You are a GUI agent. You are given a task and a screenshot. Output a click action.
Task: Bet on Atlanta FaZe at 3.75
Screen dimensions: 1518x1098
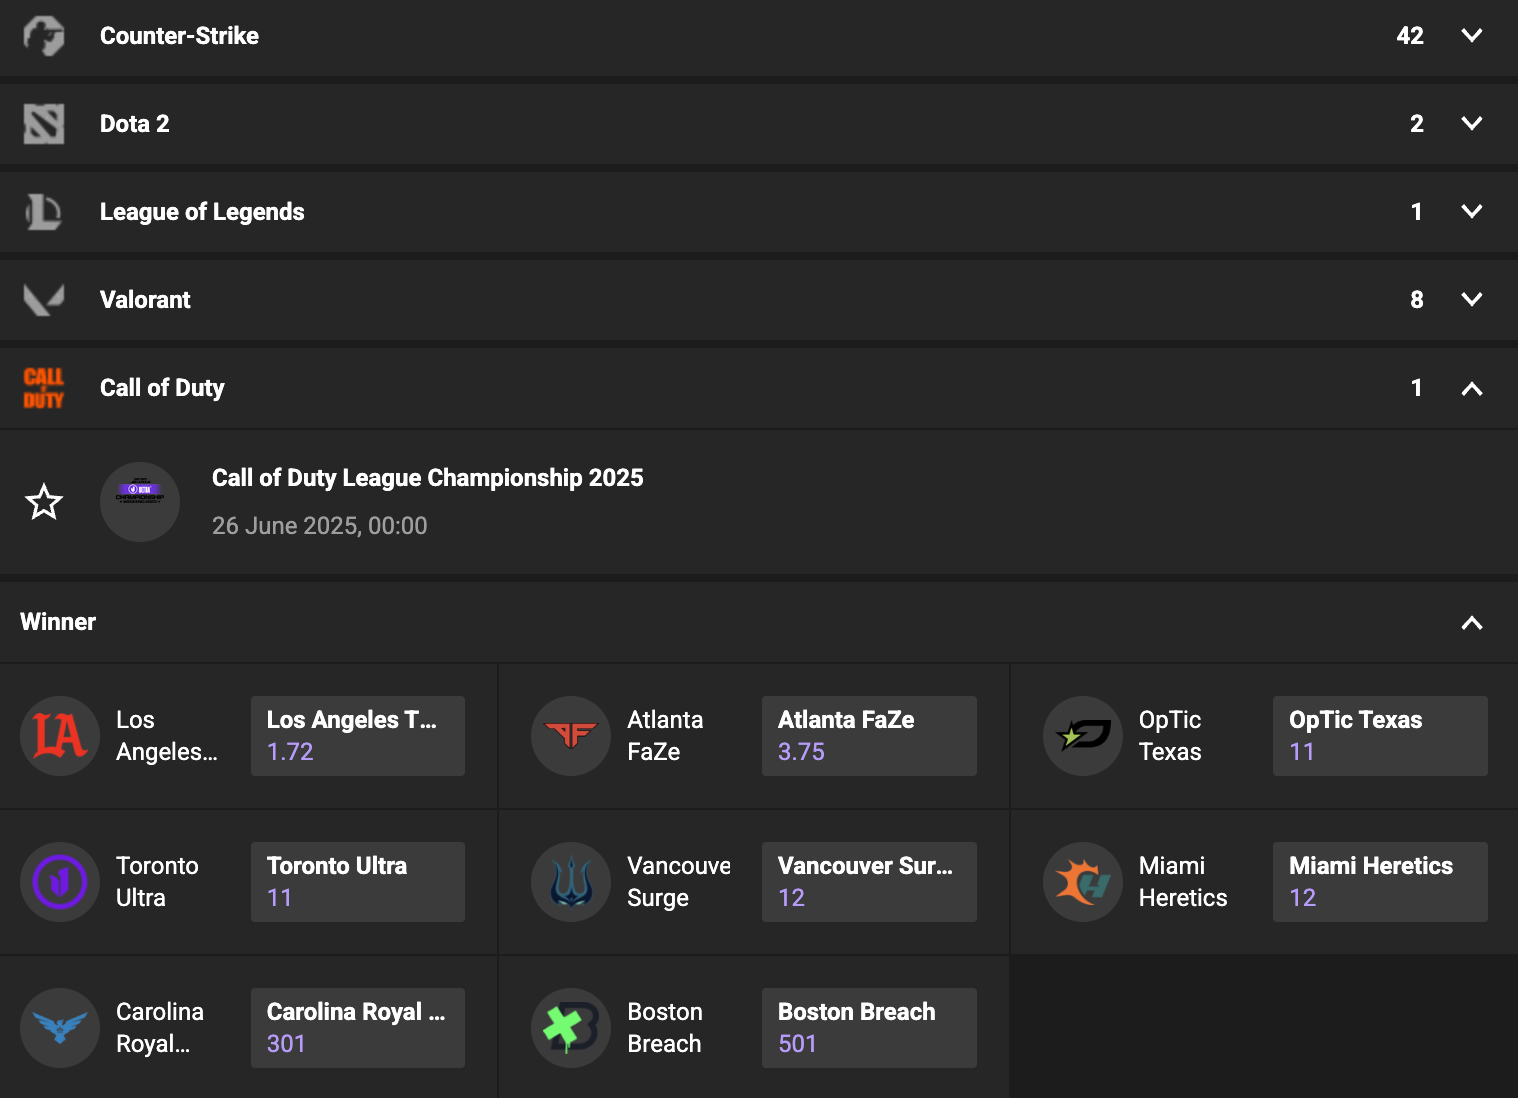coord(869,736)
